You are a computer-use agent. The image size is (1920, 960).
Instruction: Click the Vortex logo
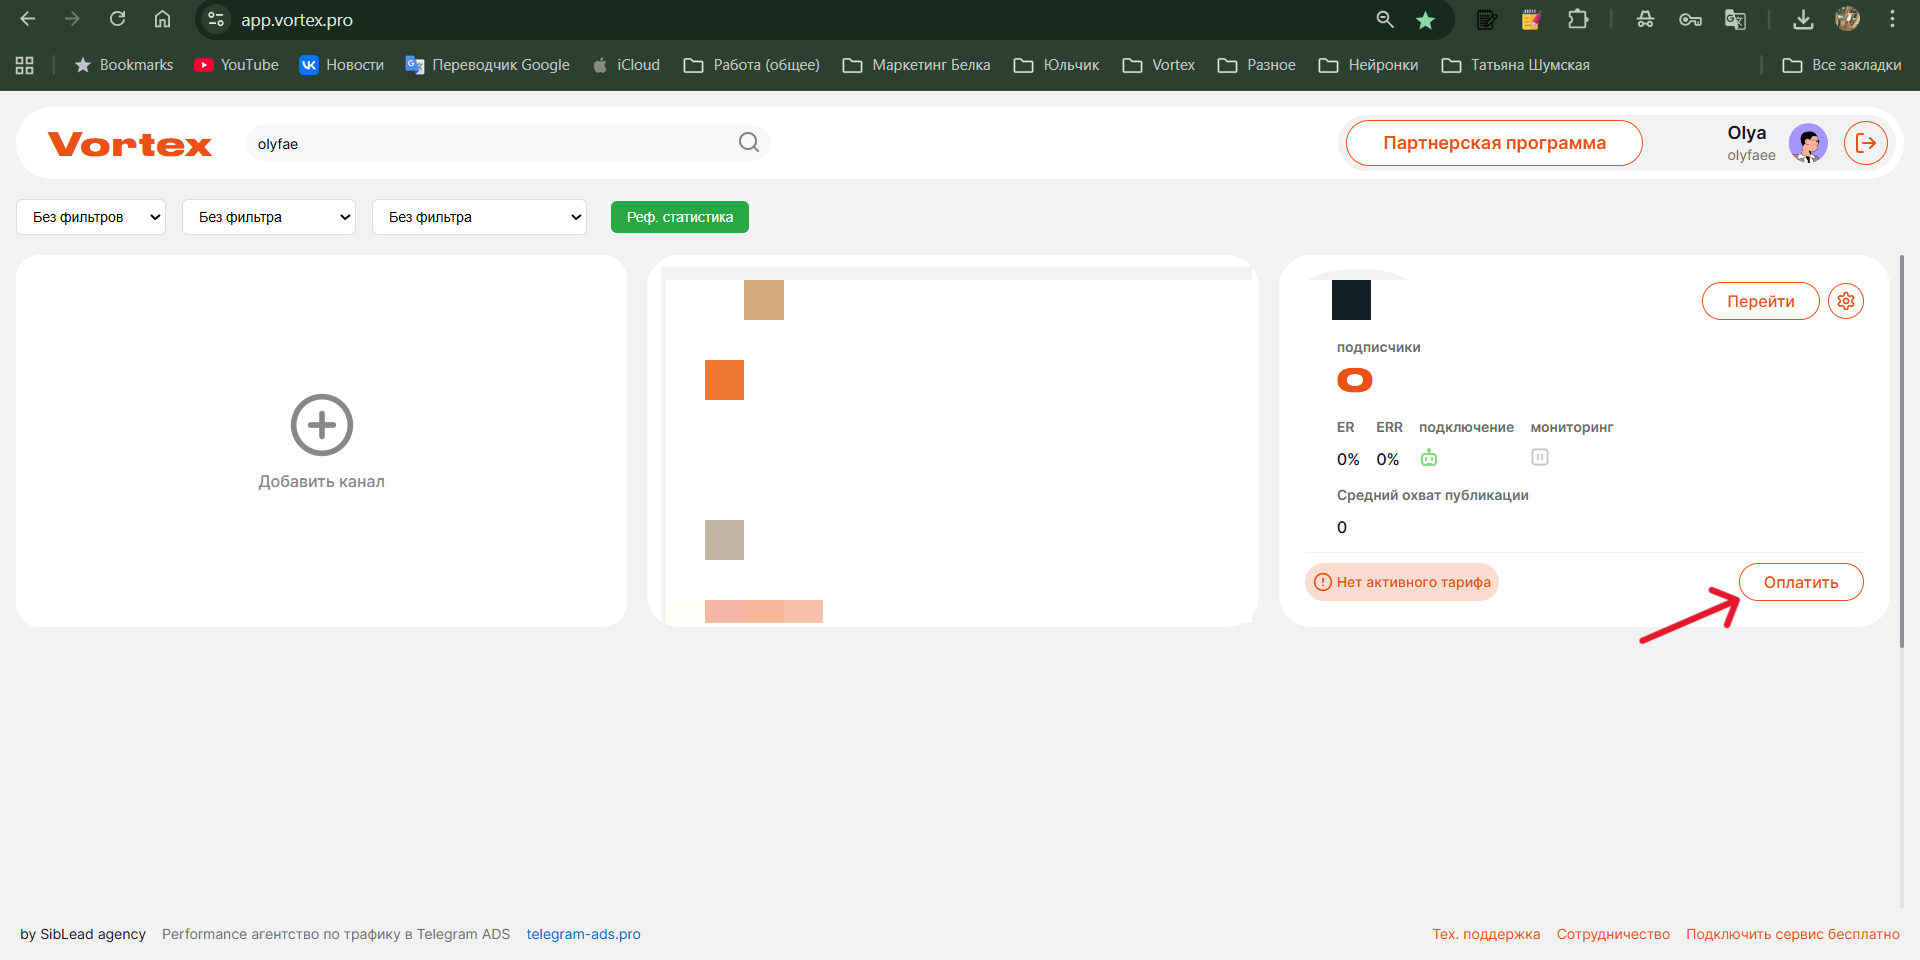[x=130, y=144]
